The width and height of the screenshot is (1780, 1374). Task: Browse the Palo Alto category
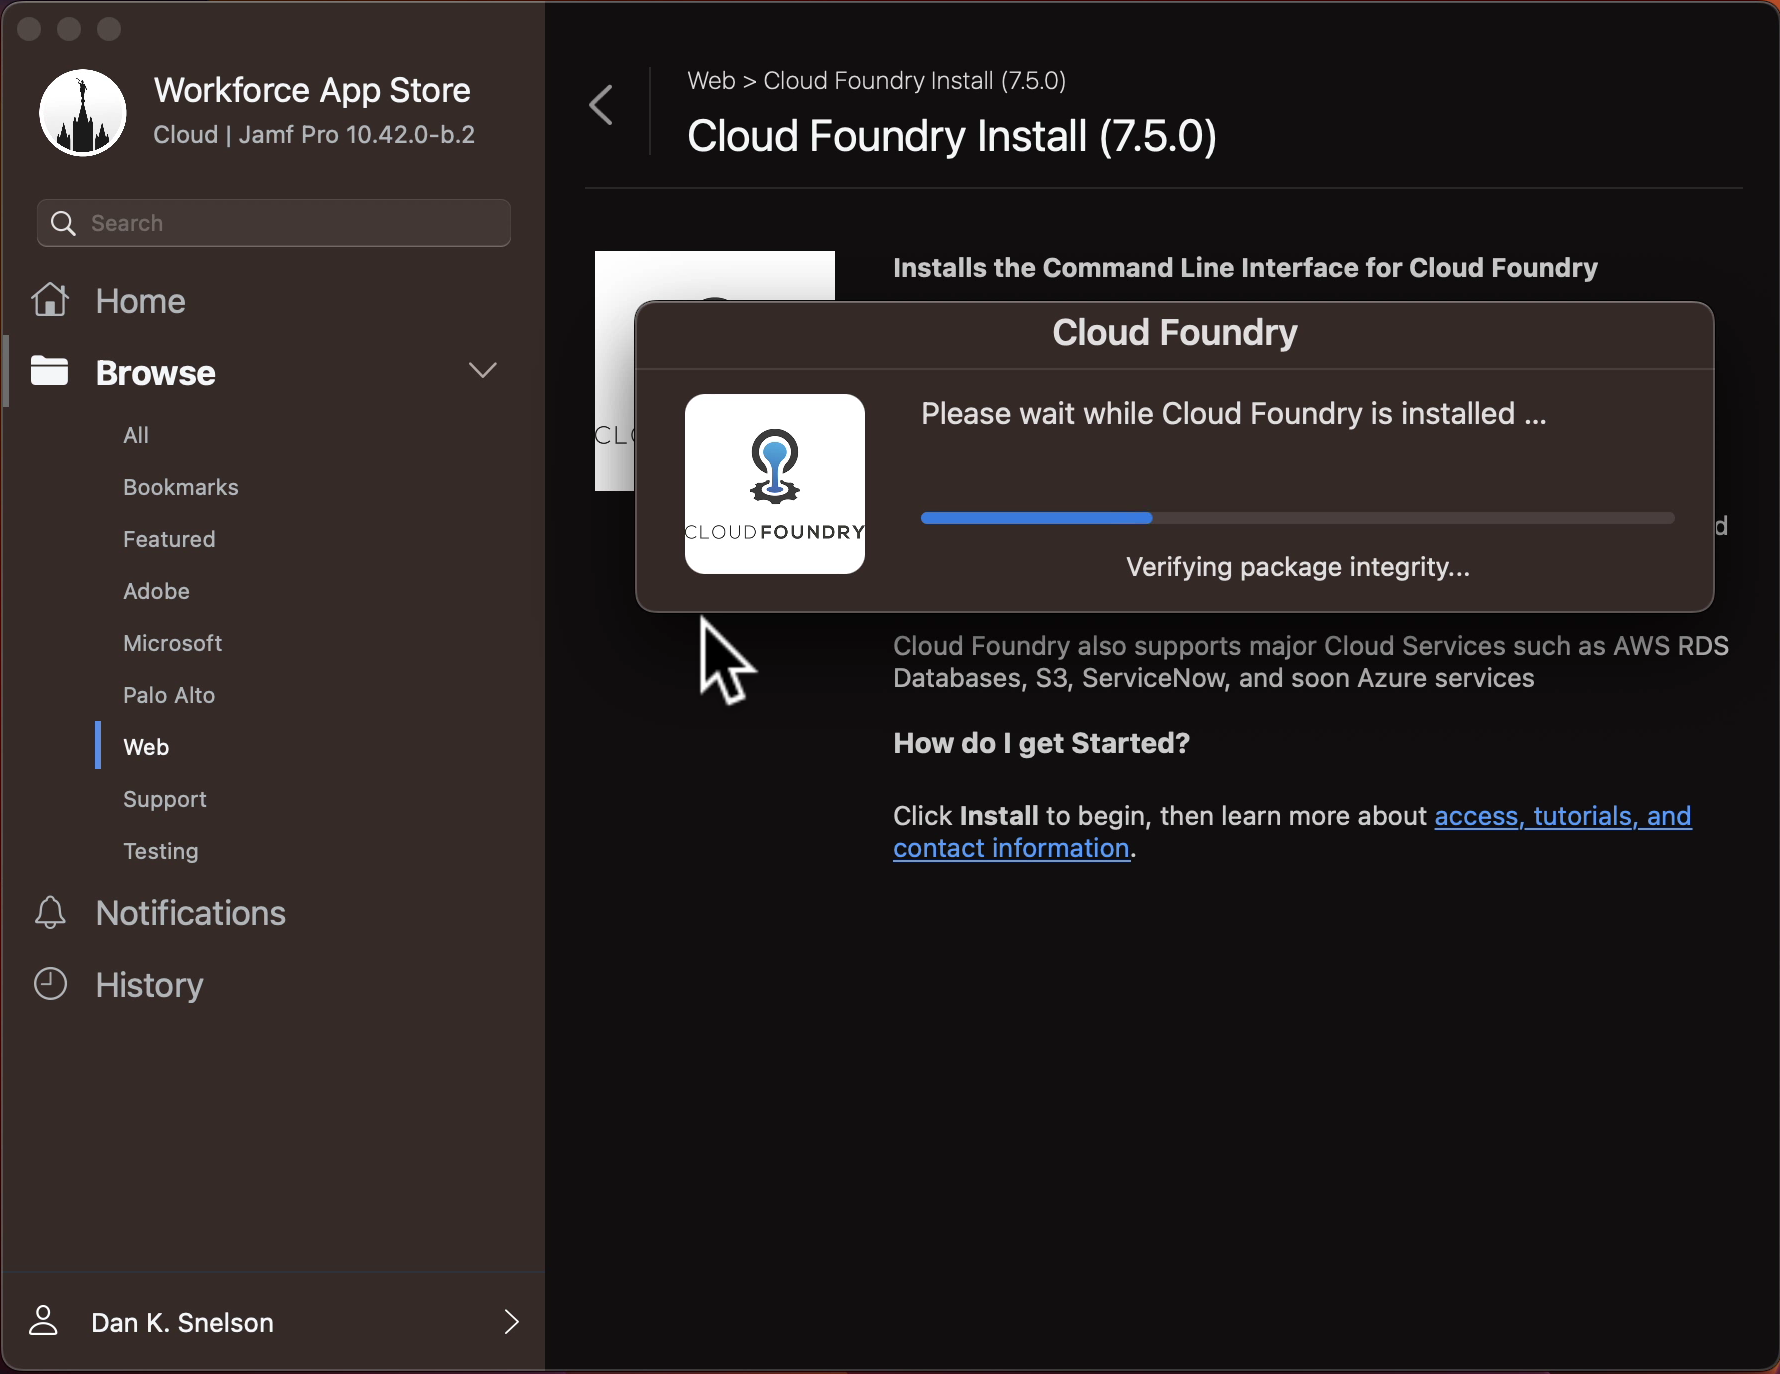[x=169, y=695]
